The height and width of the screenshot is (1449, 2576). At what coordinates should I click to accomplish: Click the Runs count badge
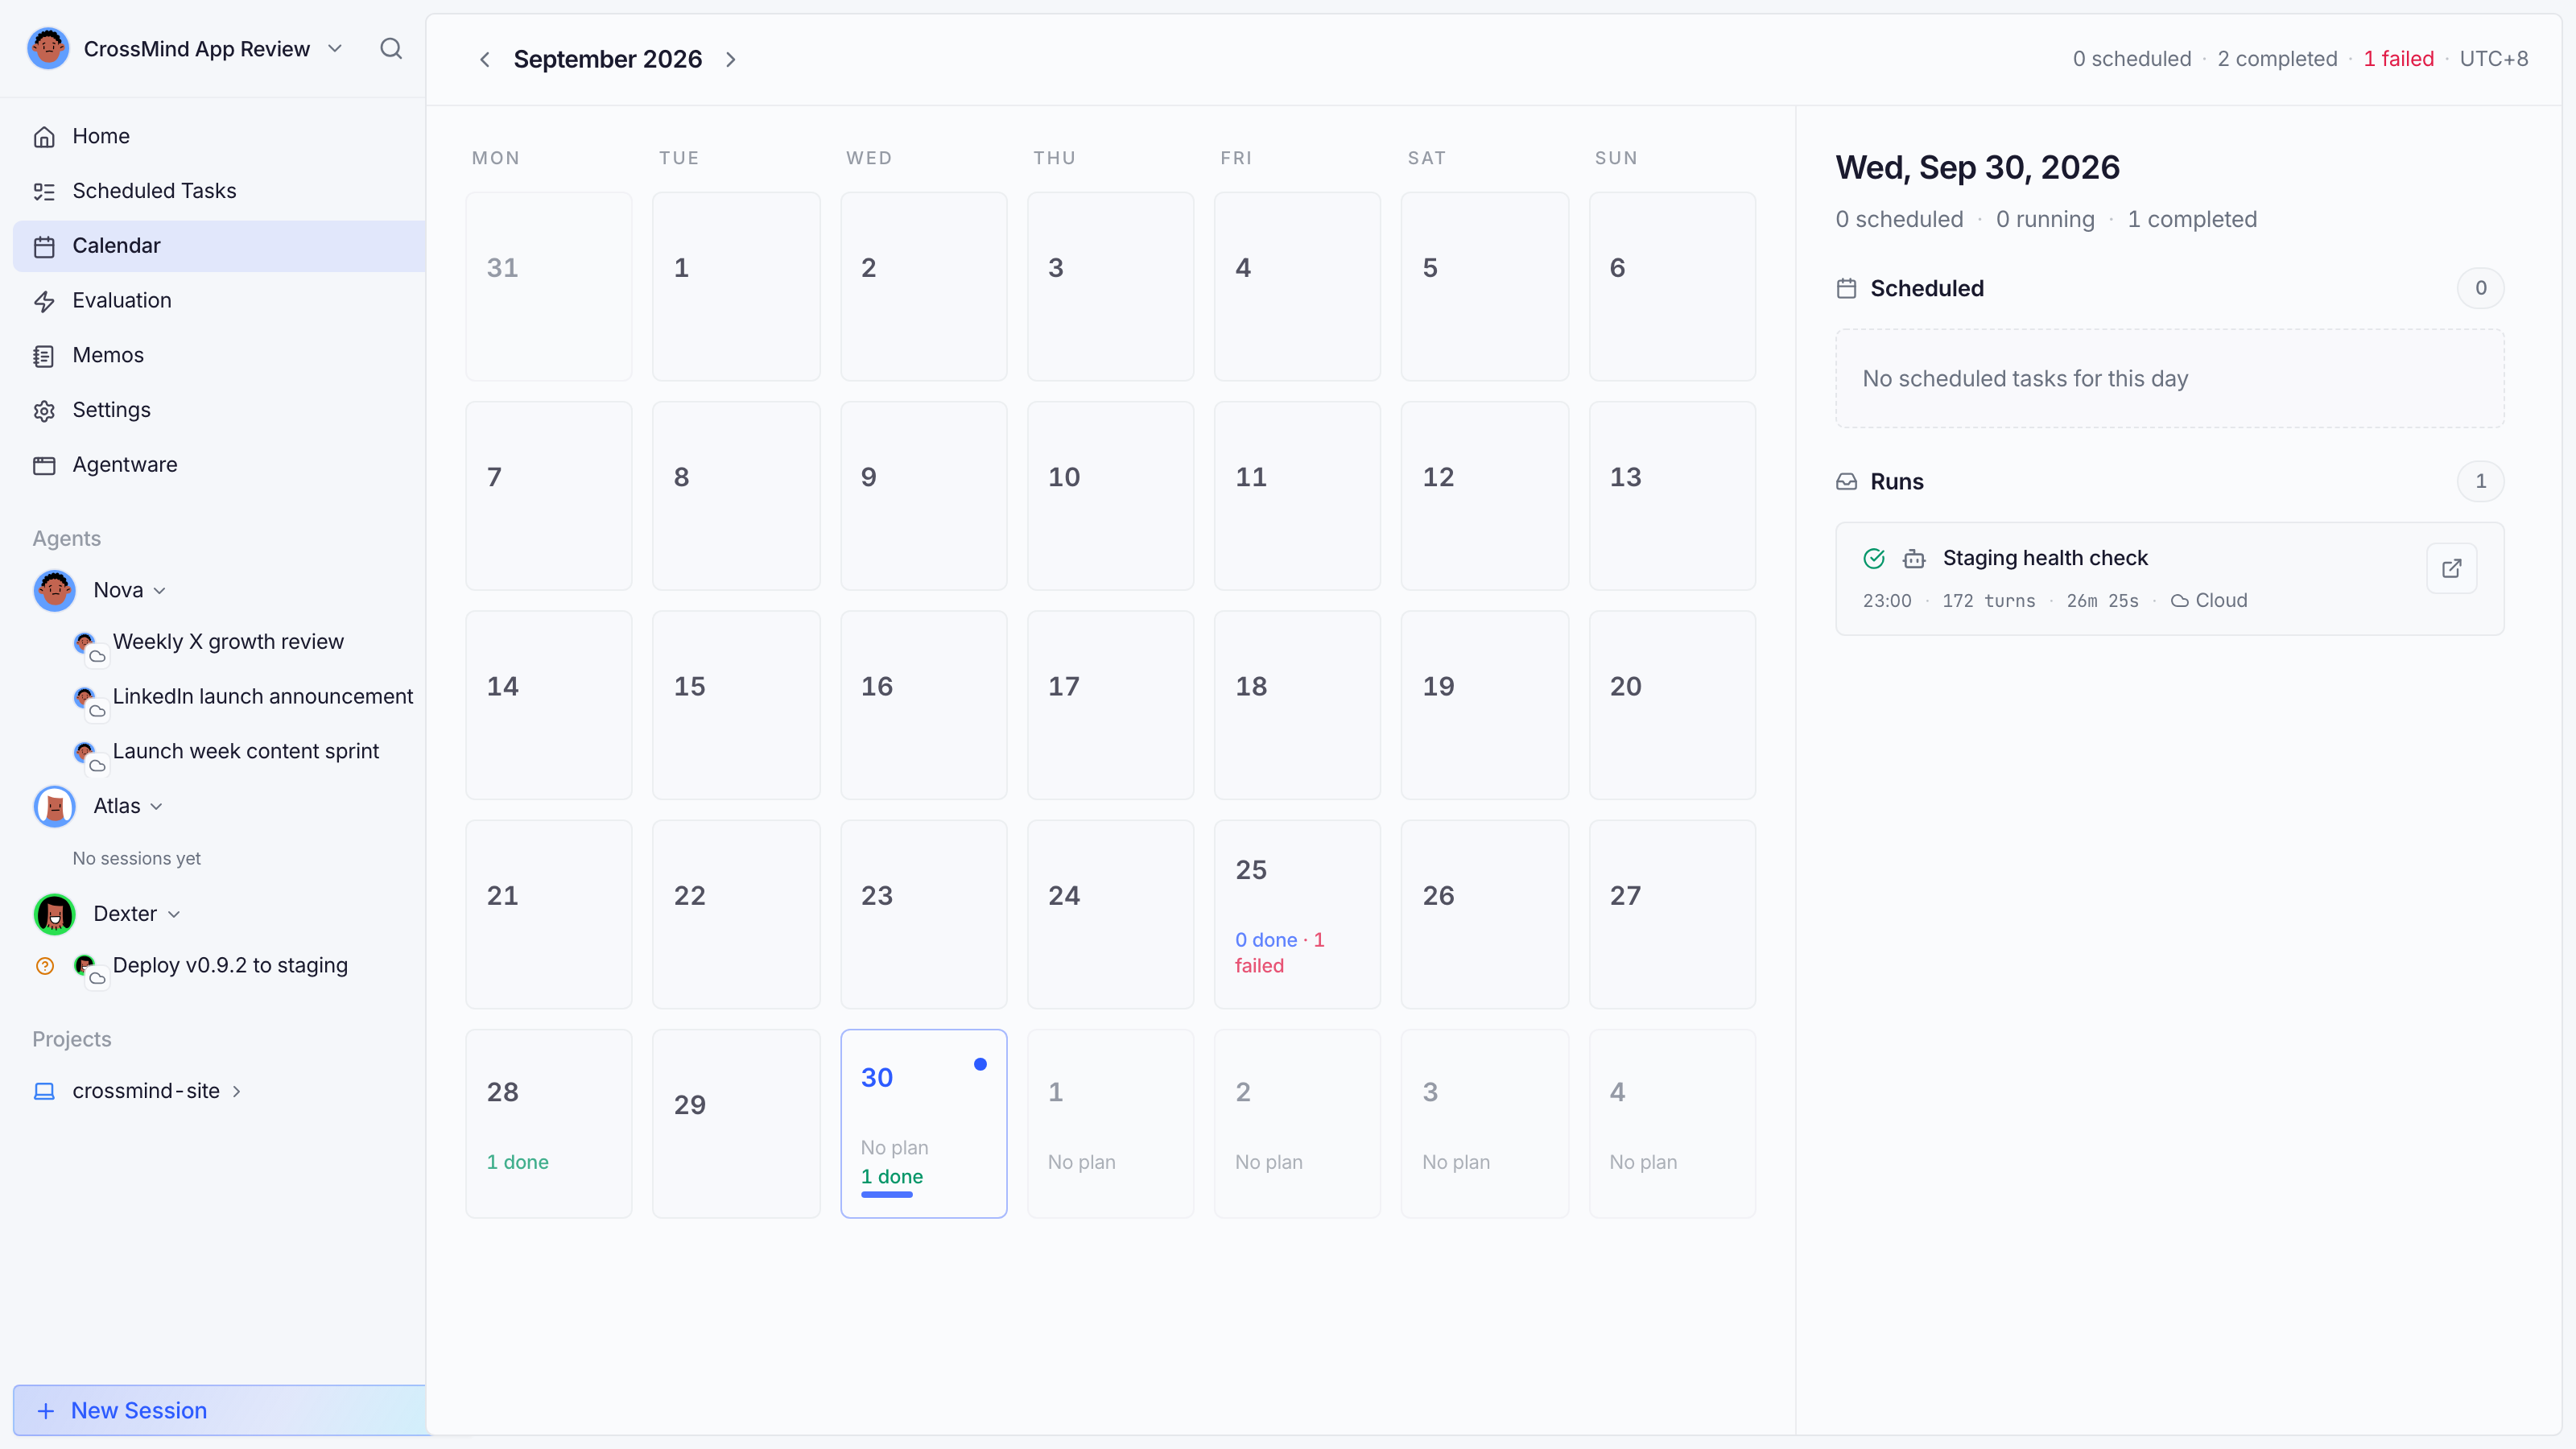pyautogui.click(x=2480, y=481)
